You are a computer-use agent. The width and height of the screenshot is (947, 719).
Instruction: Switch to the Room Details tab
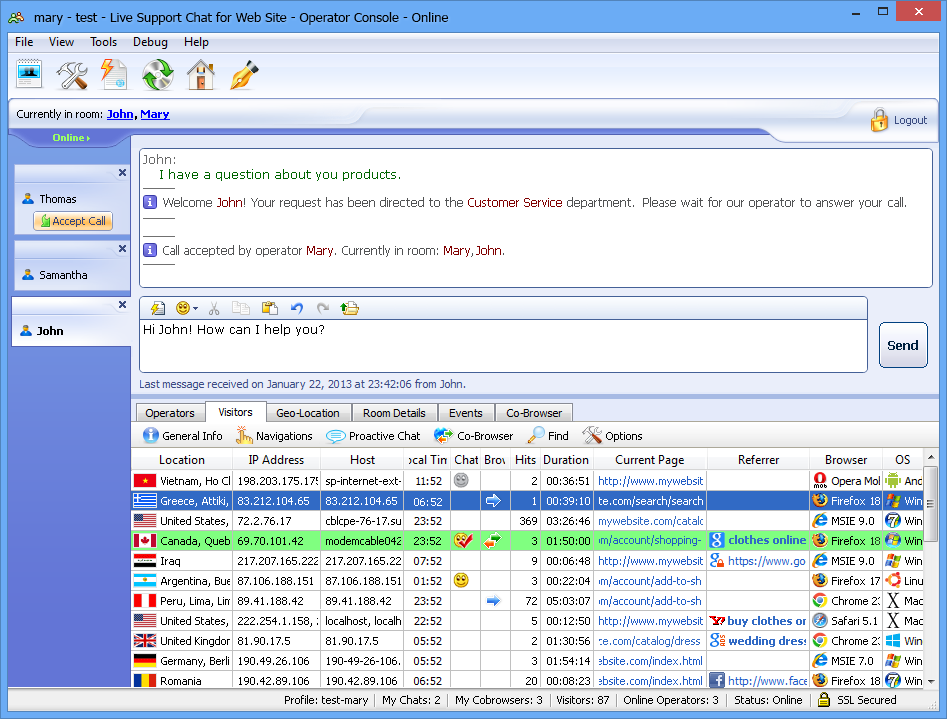click(x=394, y=413)
